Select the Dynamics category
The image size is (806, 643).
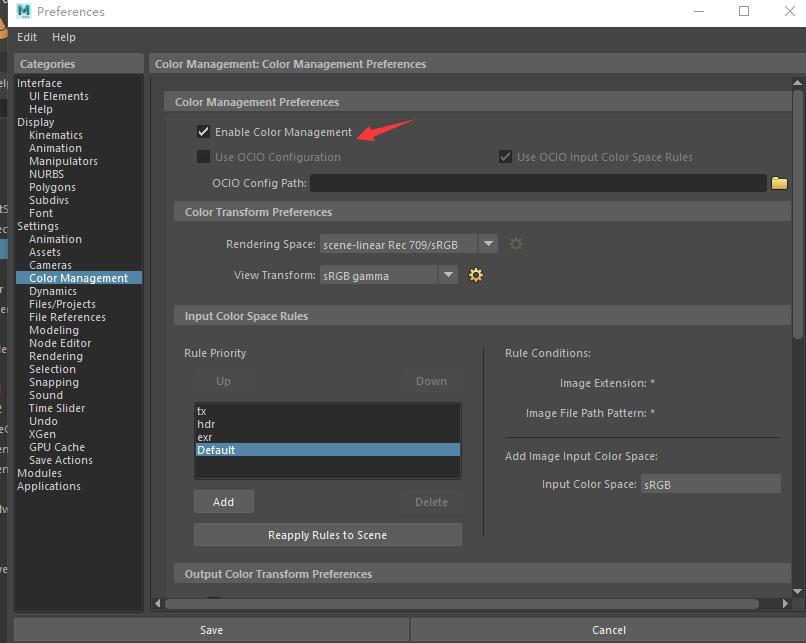(x=53, y=291)
